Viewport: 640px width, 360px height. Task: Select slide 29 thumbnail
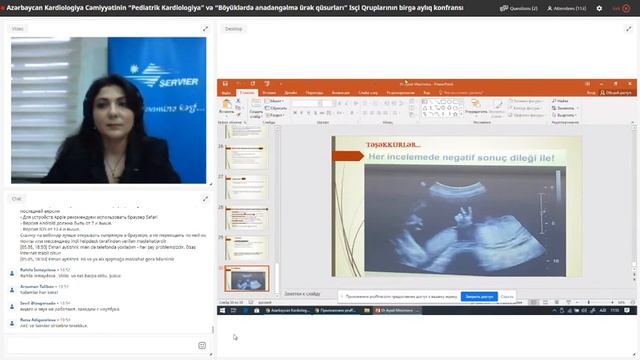tap(247, 248)
